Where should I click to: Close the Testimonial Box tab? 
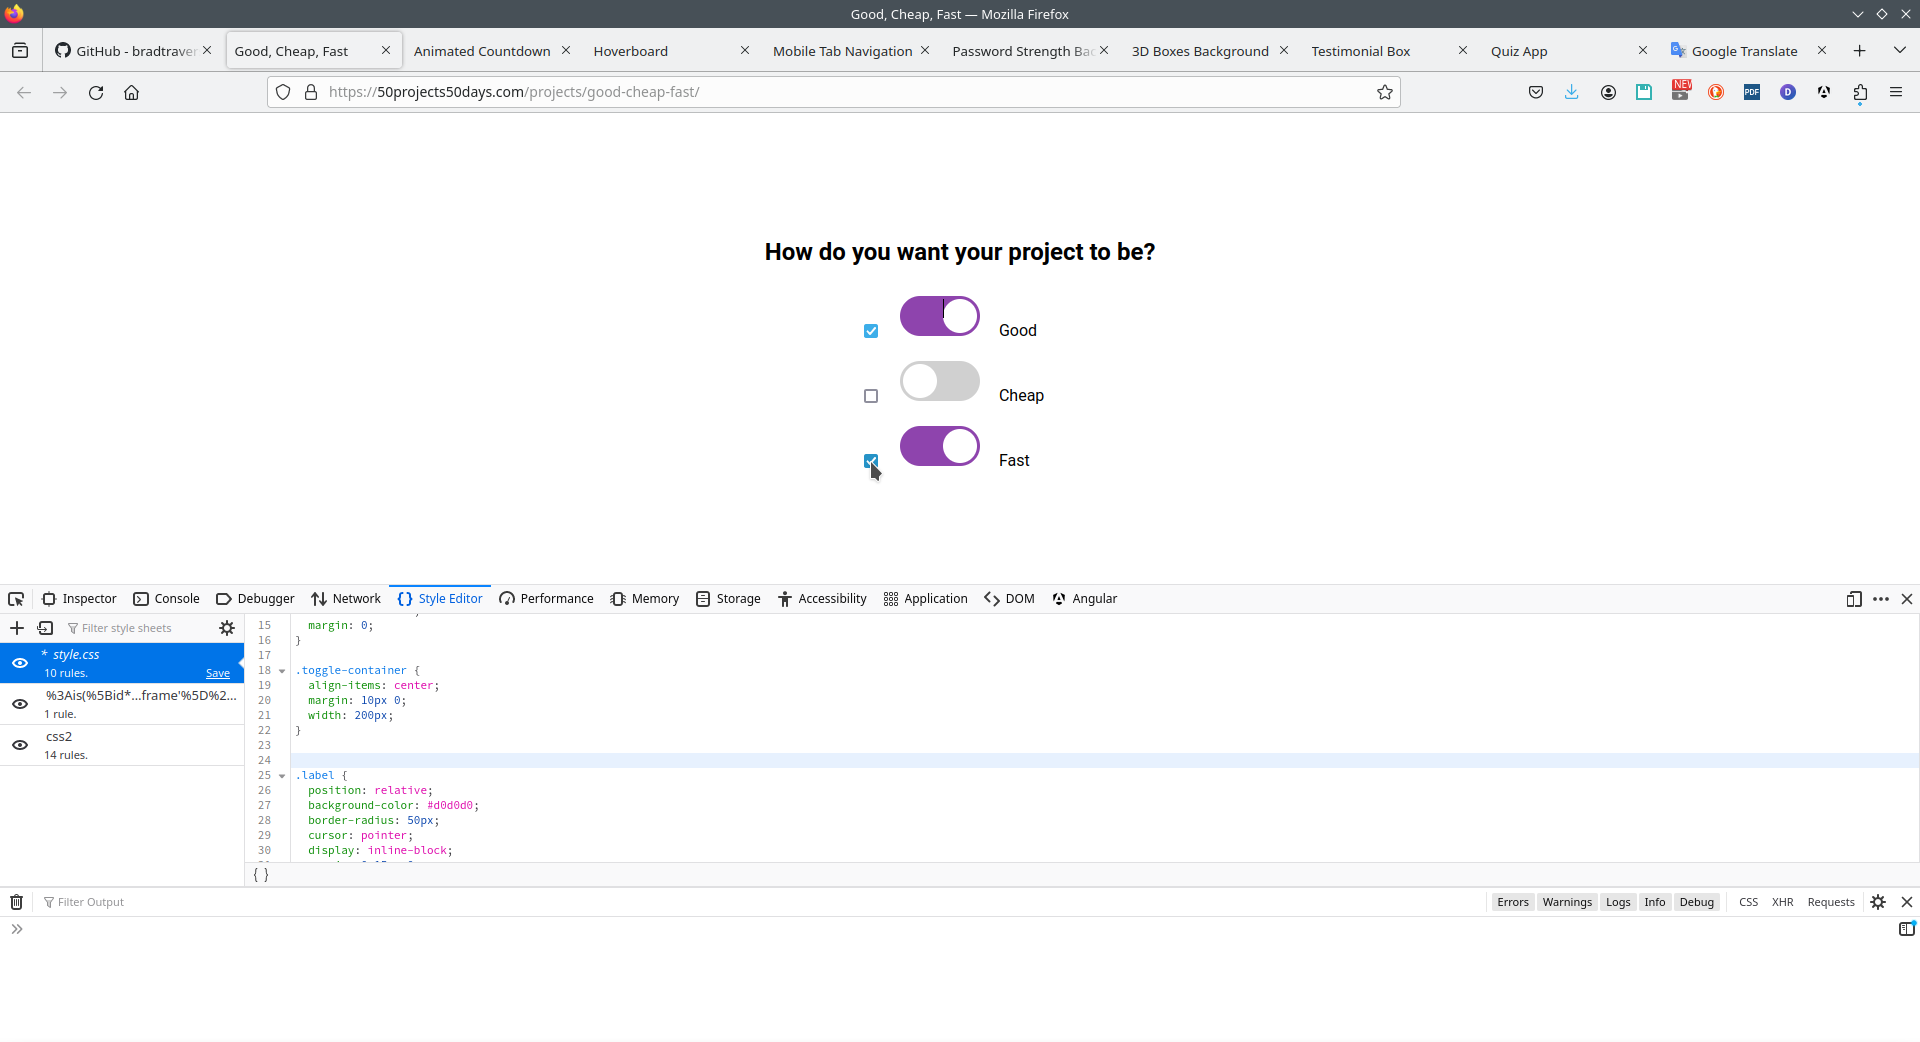click(1463, 51)
